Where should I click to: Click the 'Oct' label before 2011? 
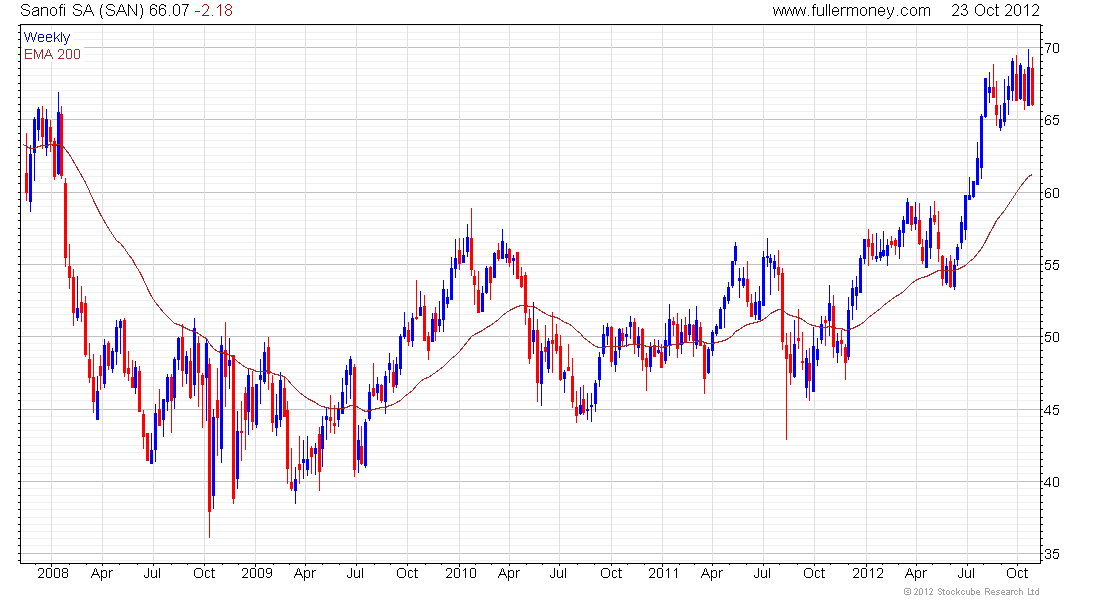tap(611, 573)
